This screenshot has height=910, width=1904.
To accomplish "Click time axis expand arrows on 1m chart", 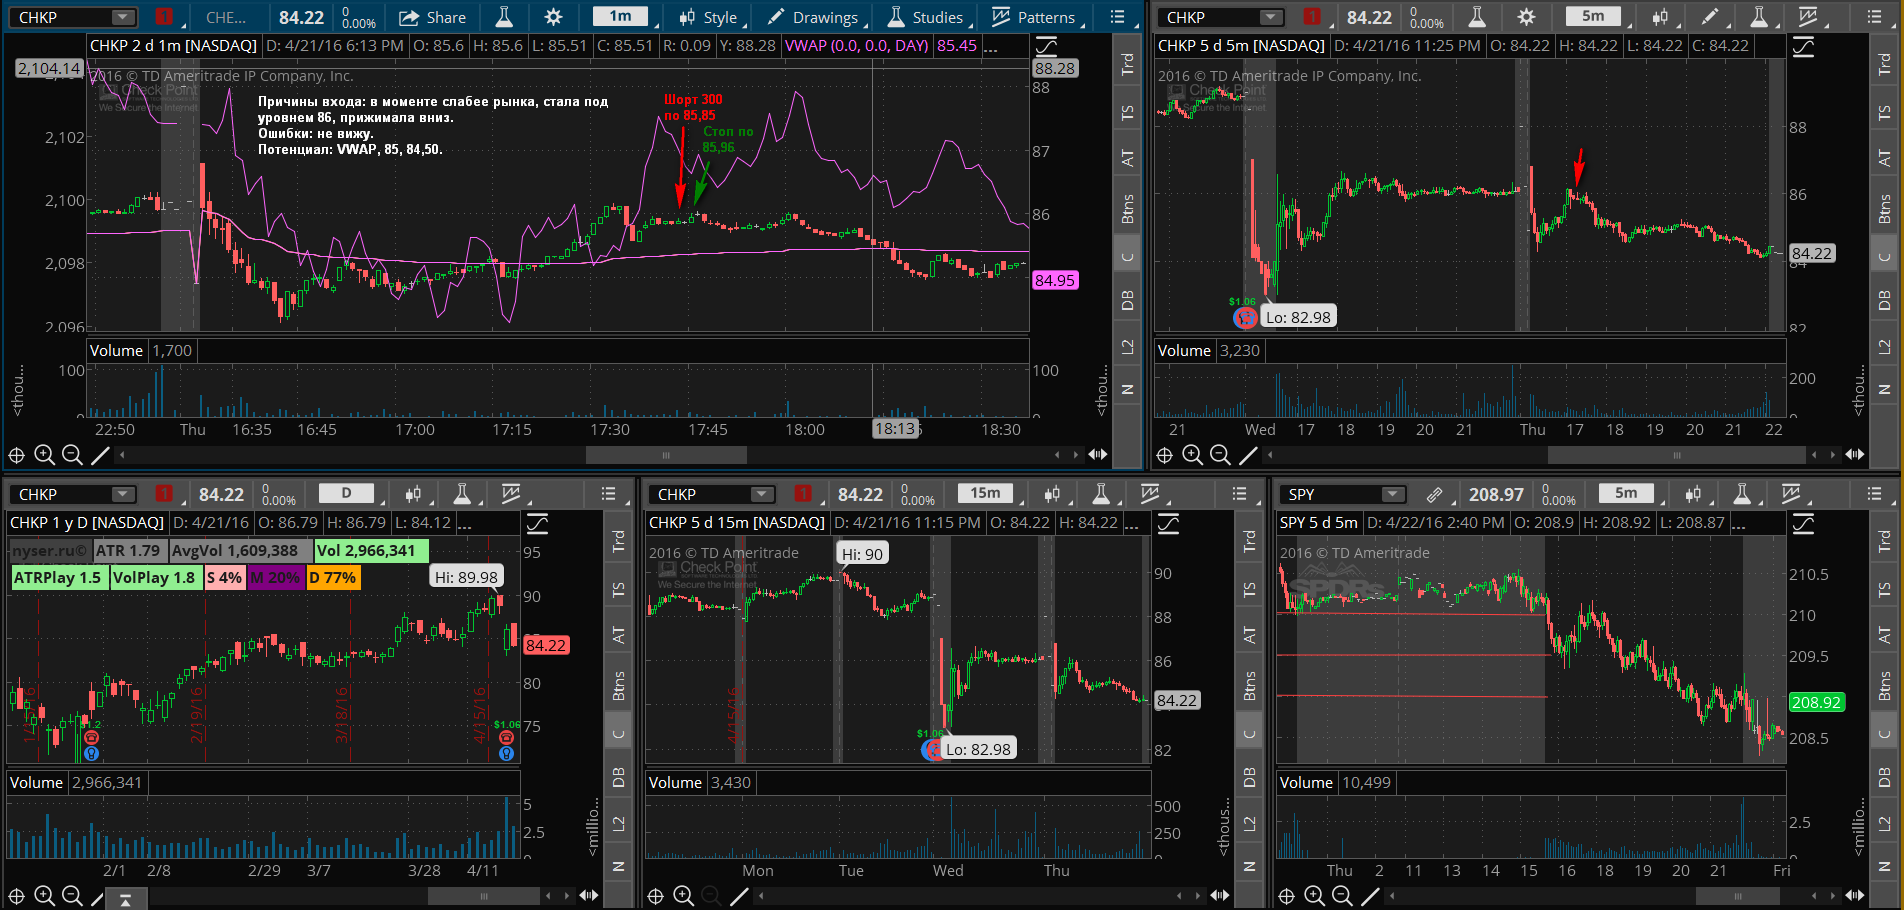I will 1098,455.
